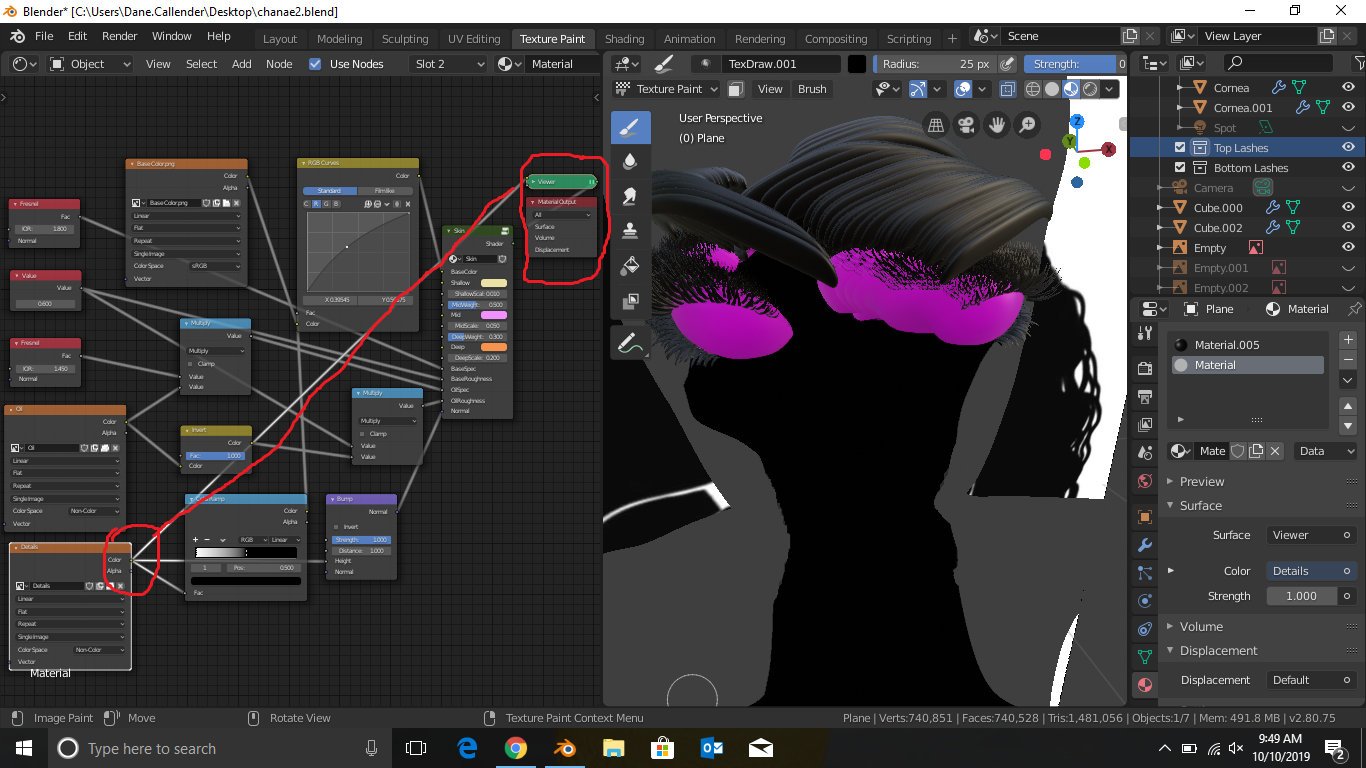Switch to solid viewport shading

1052,89
